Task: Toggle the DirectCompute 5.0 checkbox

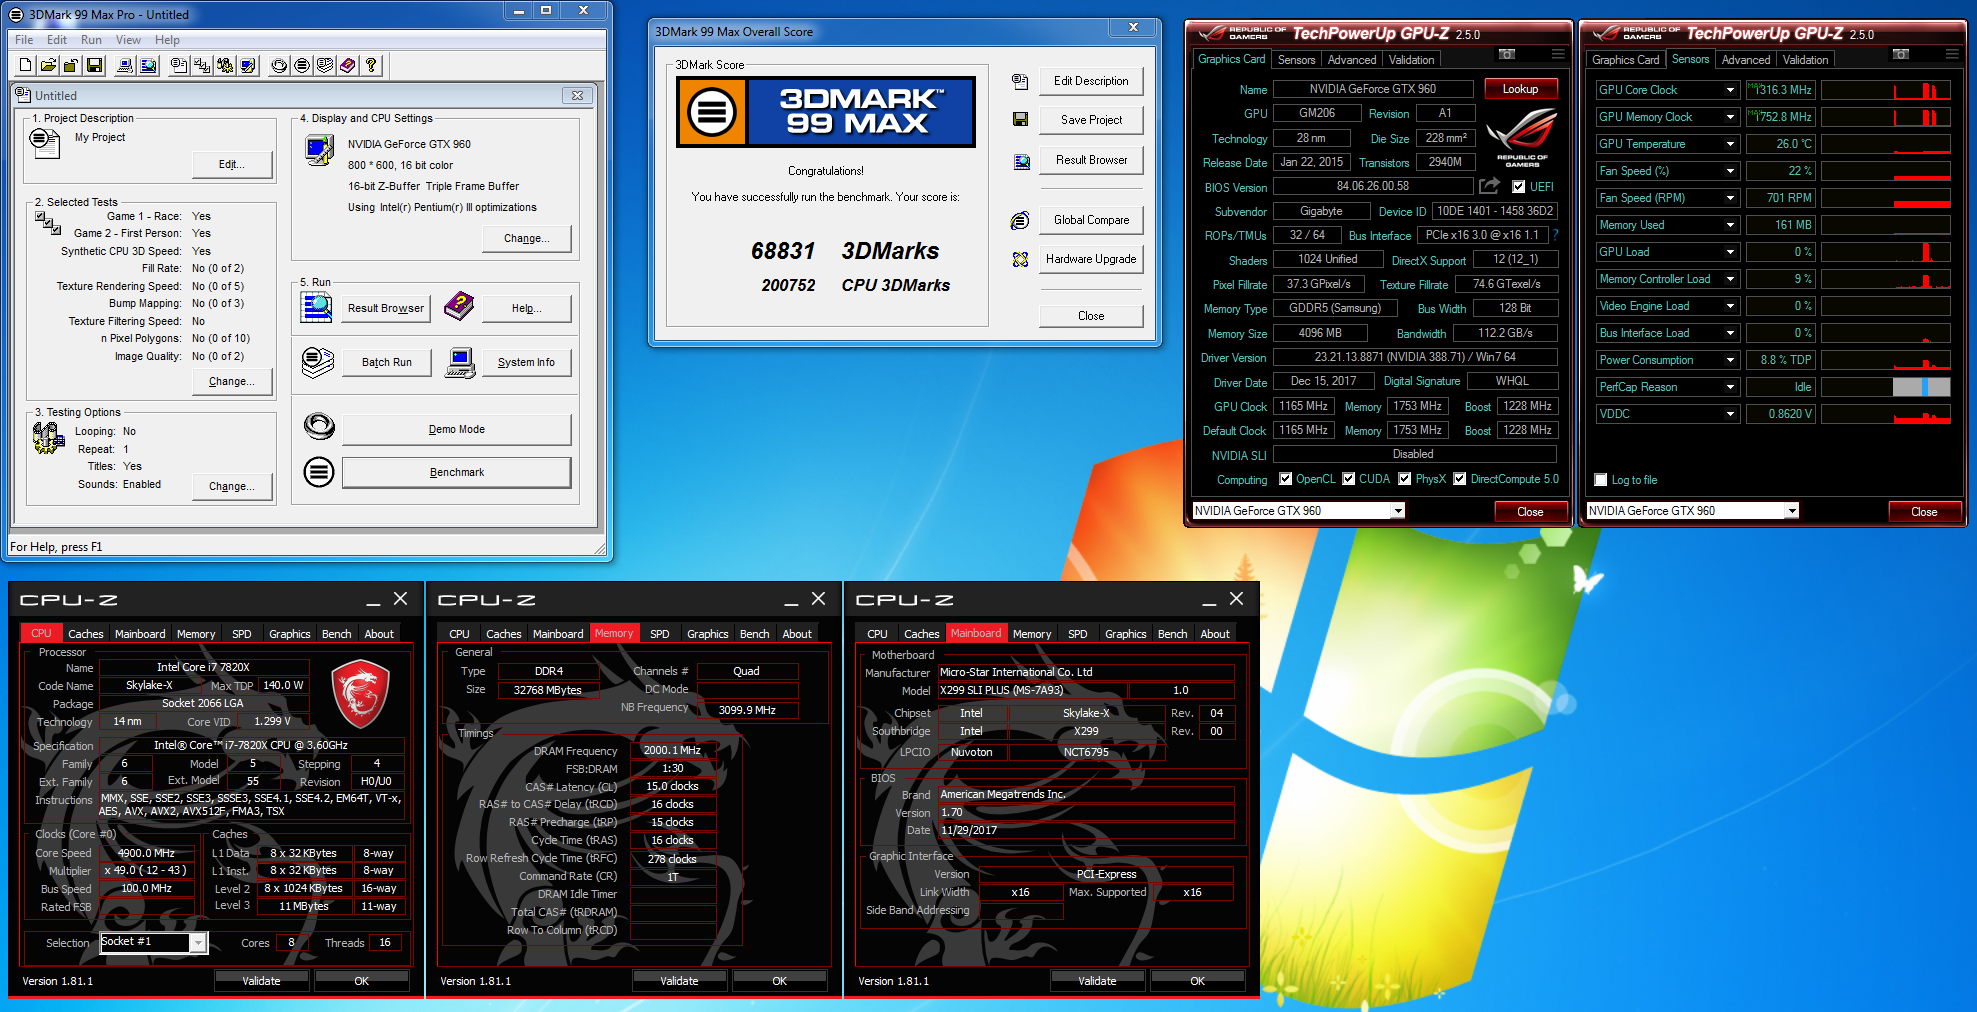Action: (1460, 479)
